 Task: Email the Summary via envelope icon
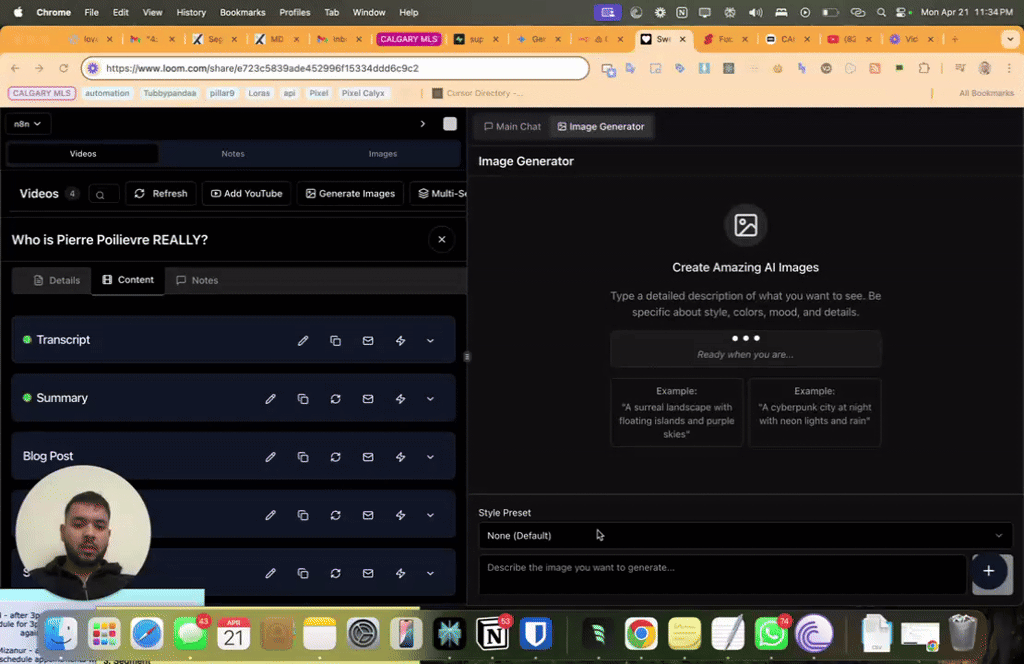368,399
